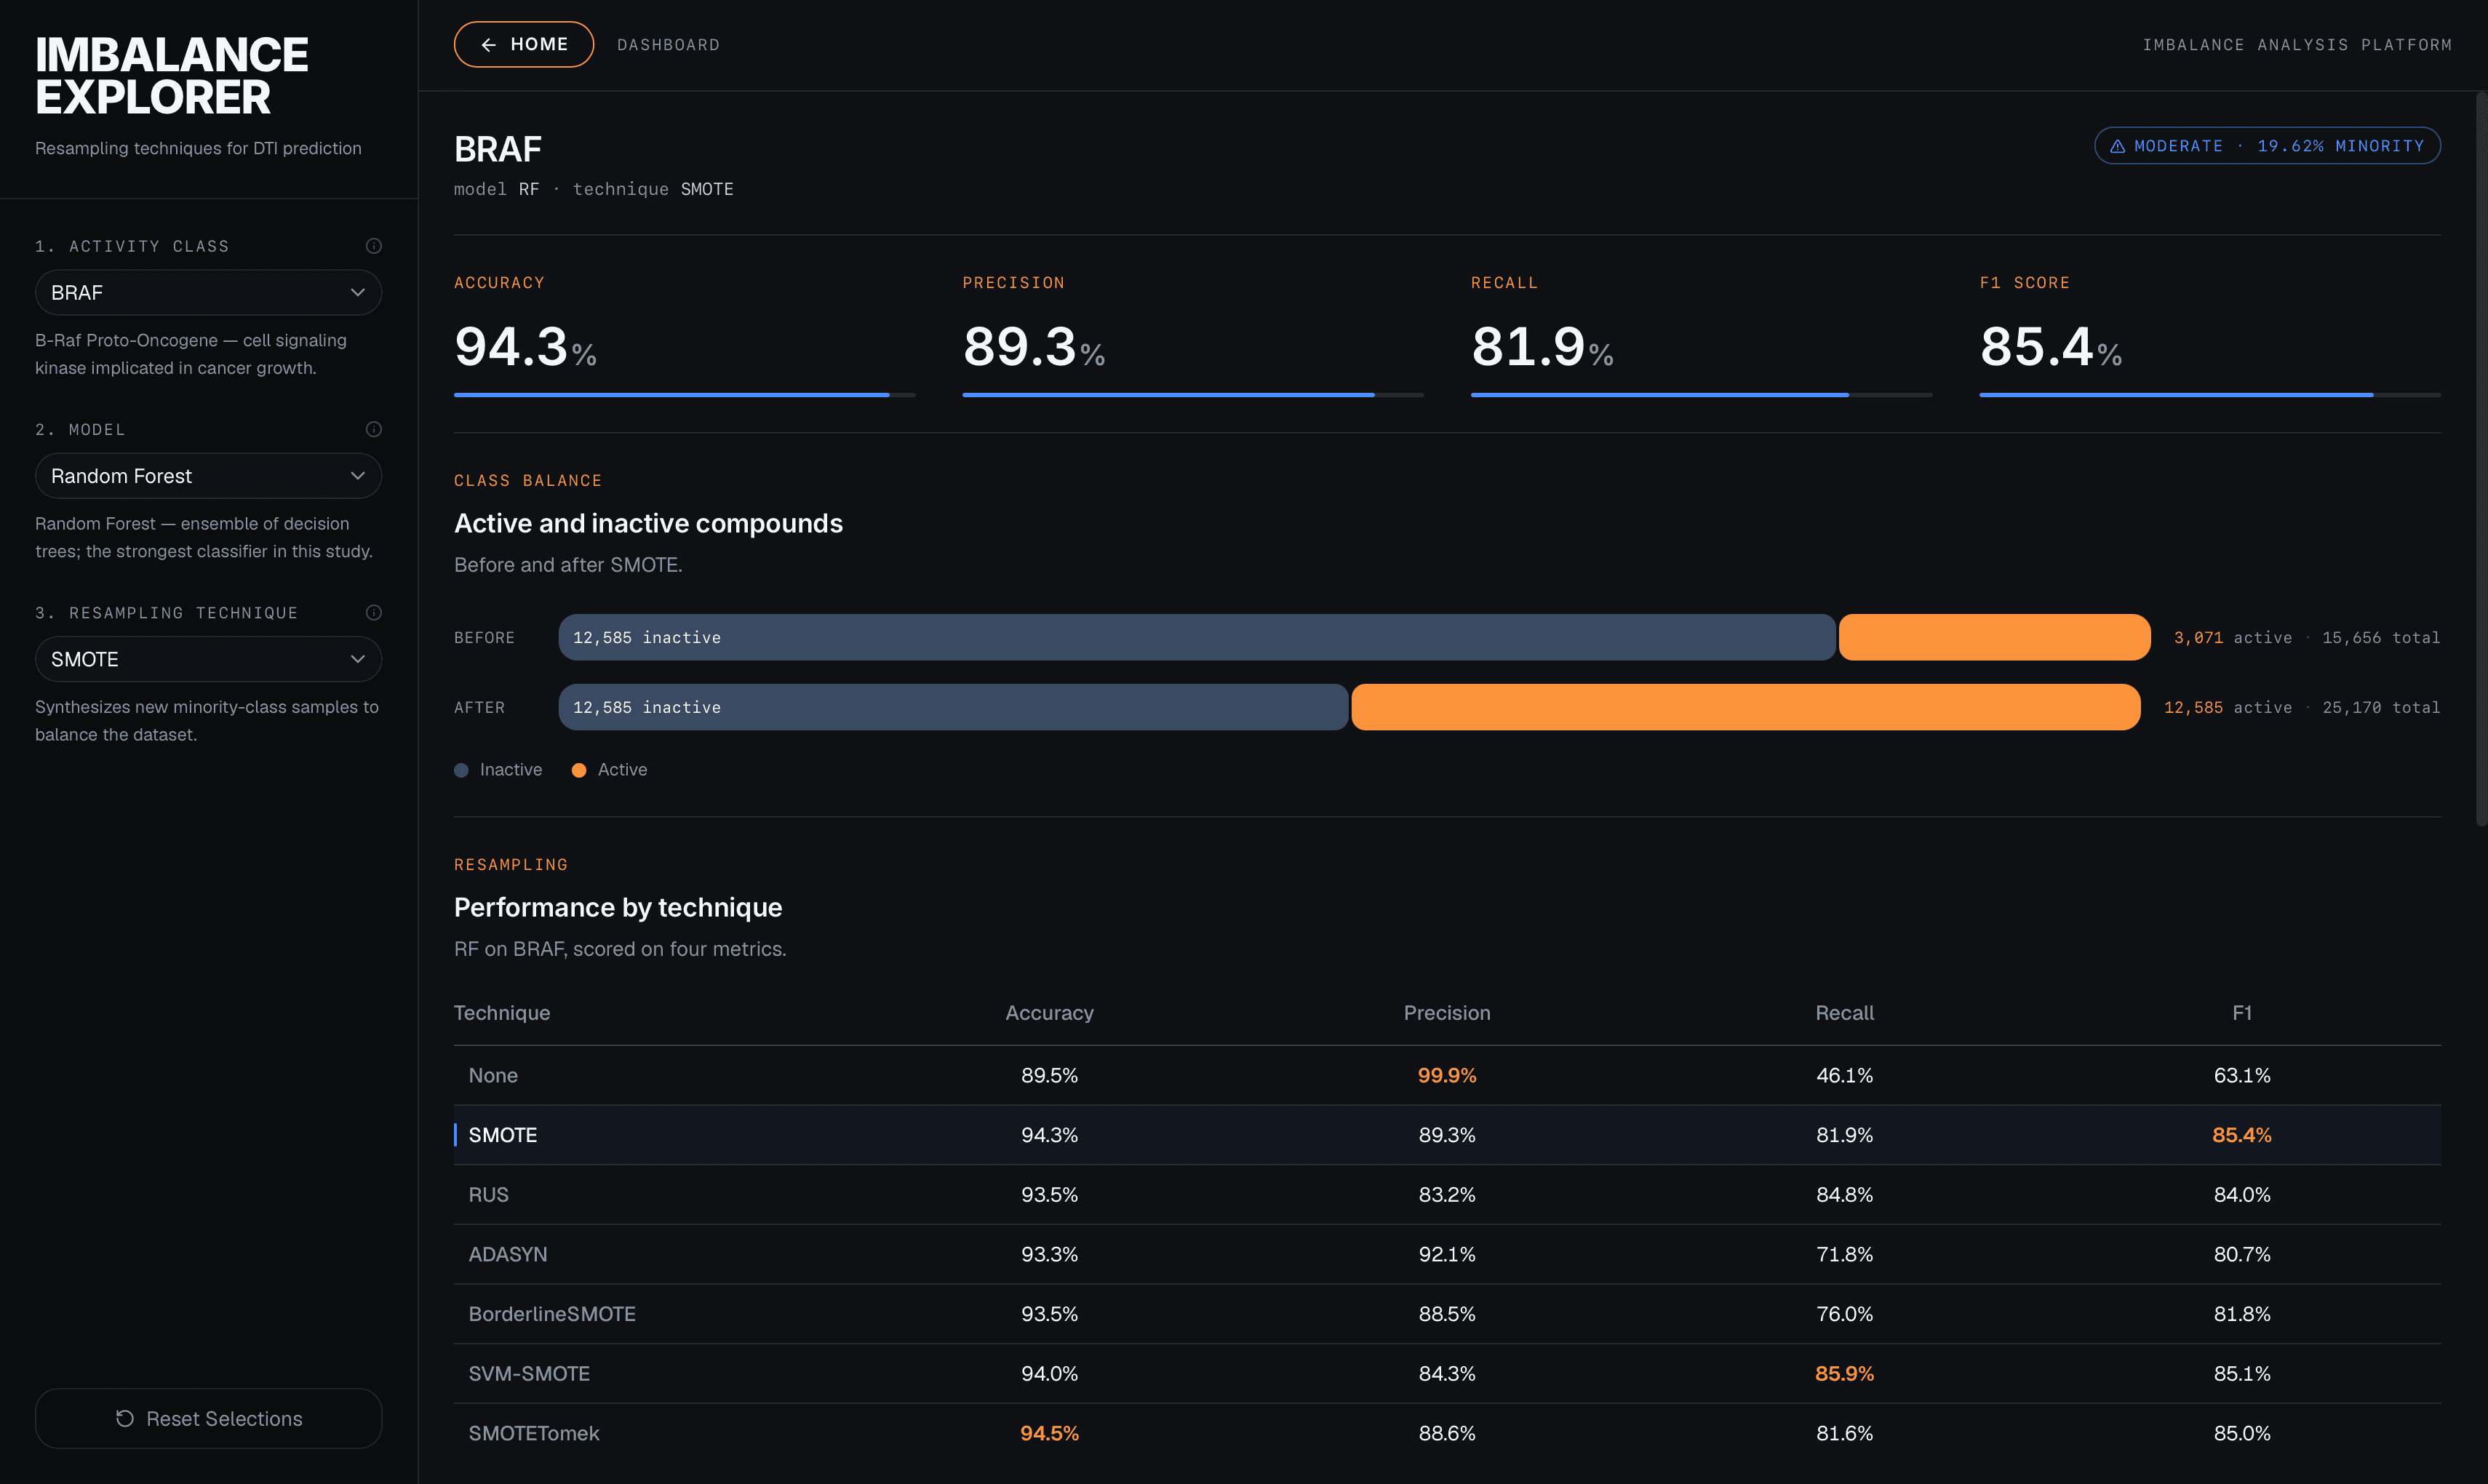Click the Before inactive bar segment
The image size is (2488, 1484).
tap(1197, 637)
